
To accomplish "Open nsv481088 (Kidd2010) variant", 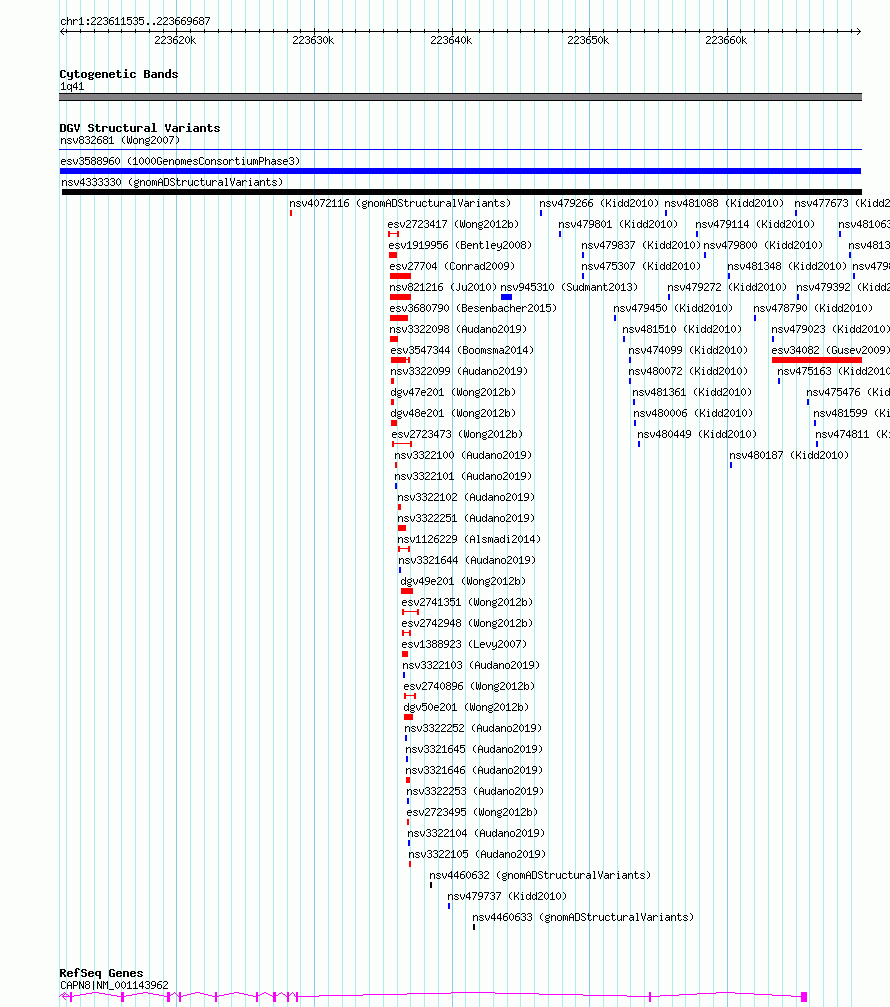I will tap(724, 203).
